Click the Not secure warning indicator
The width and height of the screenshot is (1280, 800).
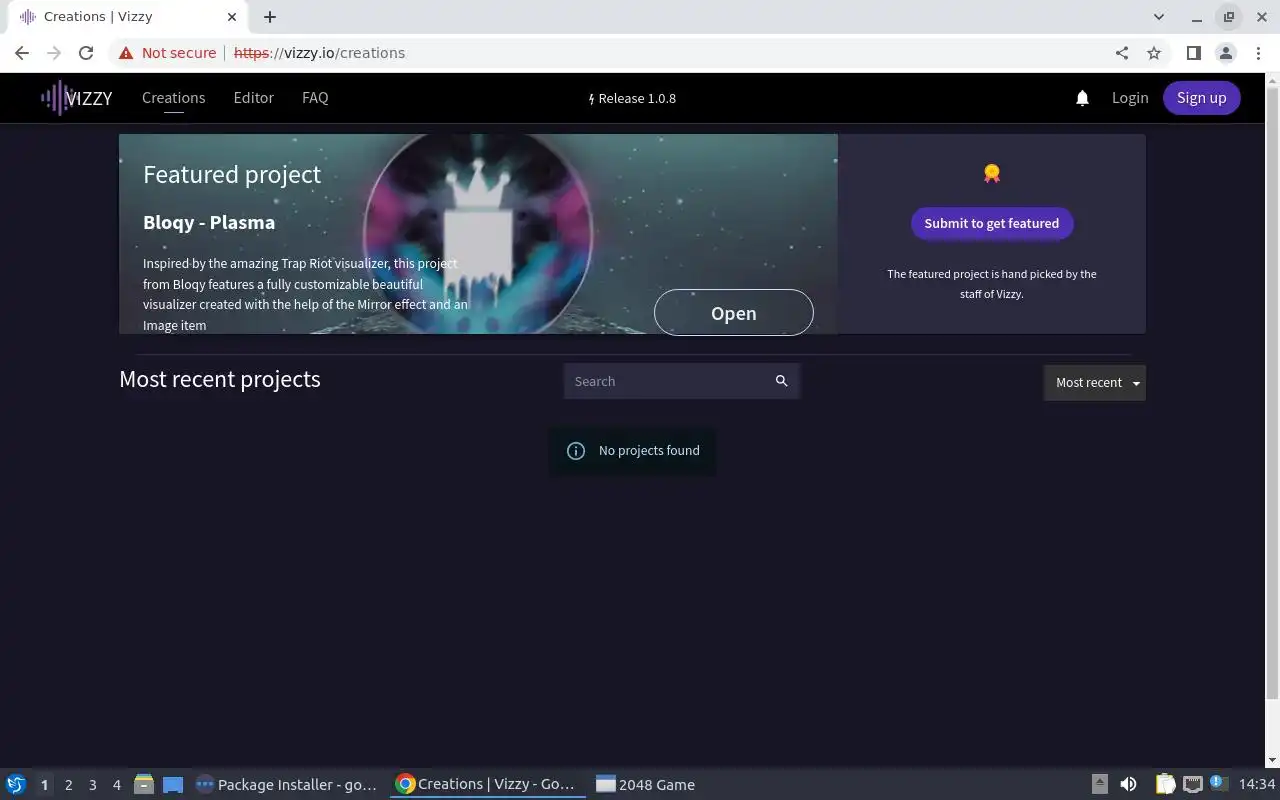(x=168, y=53)
